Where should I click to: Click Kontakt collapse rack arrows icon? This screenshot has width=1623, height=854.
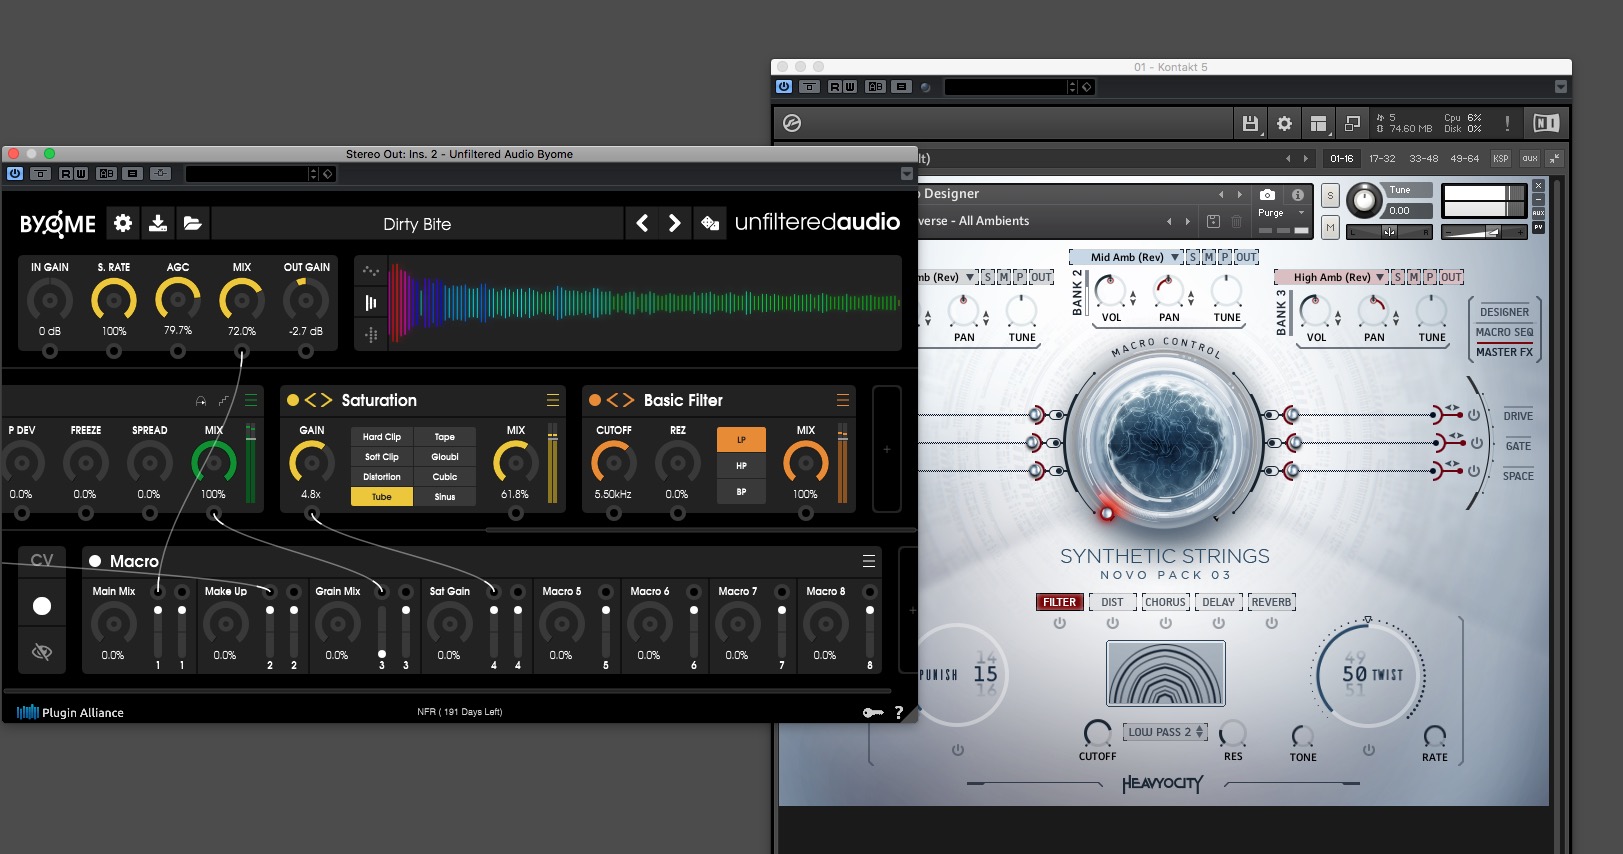click(x=1554, y=158)
